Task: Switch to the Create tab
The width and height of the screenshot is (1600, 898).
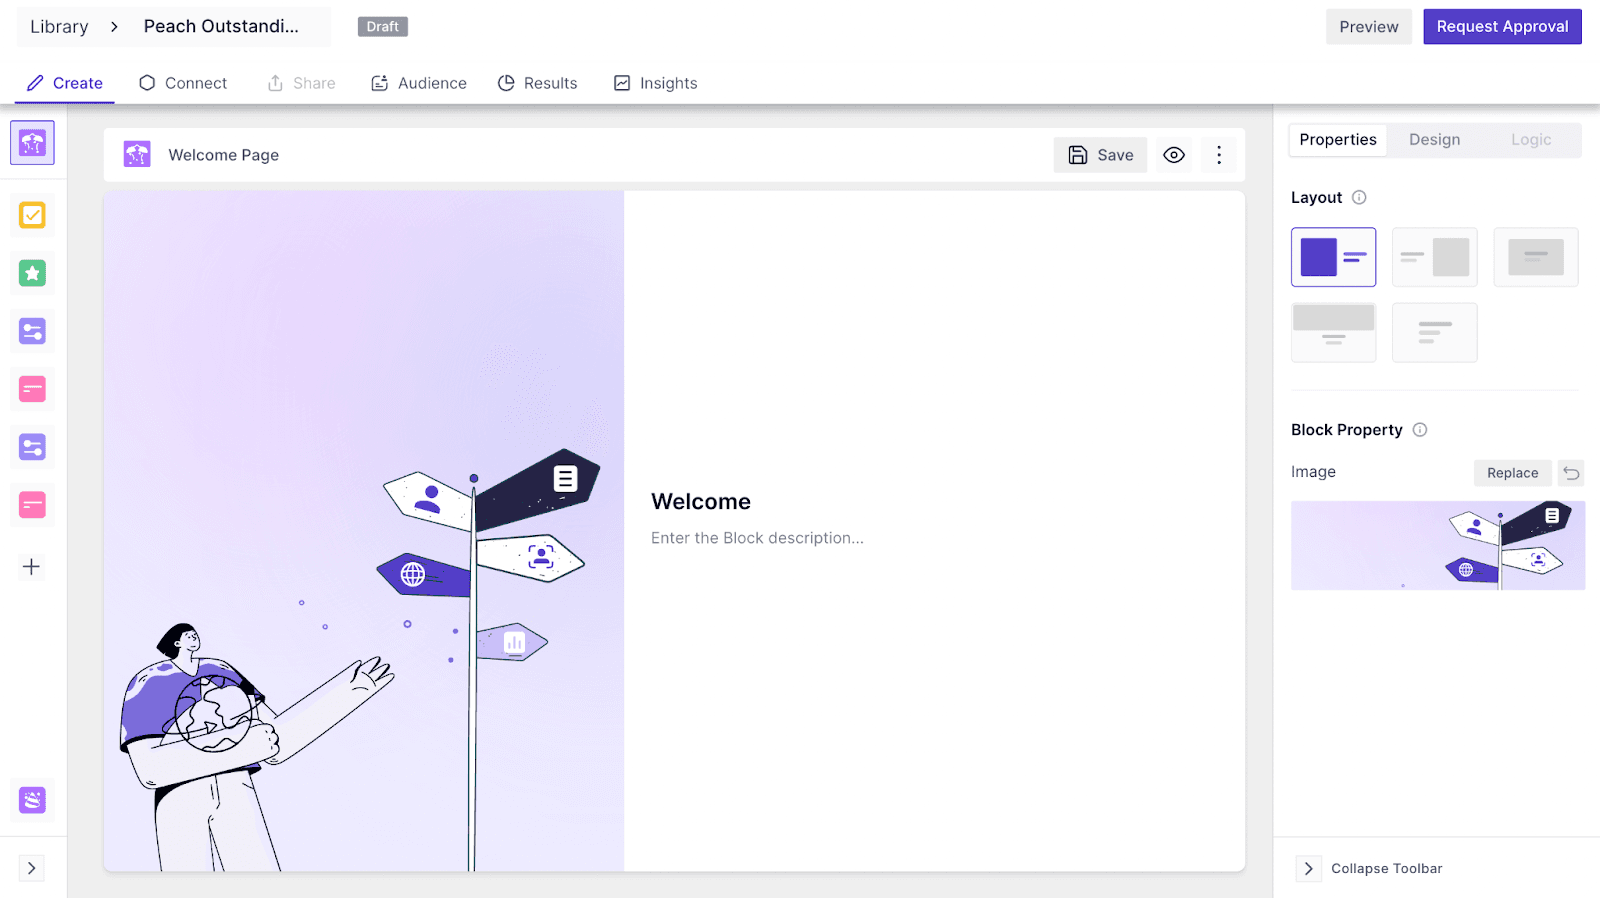Action: tap(65, 83)
